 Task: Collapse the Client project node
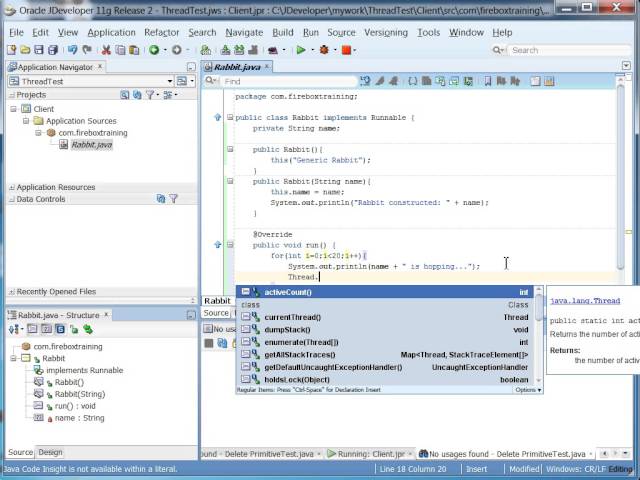point(14,109)
